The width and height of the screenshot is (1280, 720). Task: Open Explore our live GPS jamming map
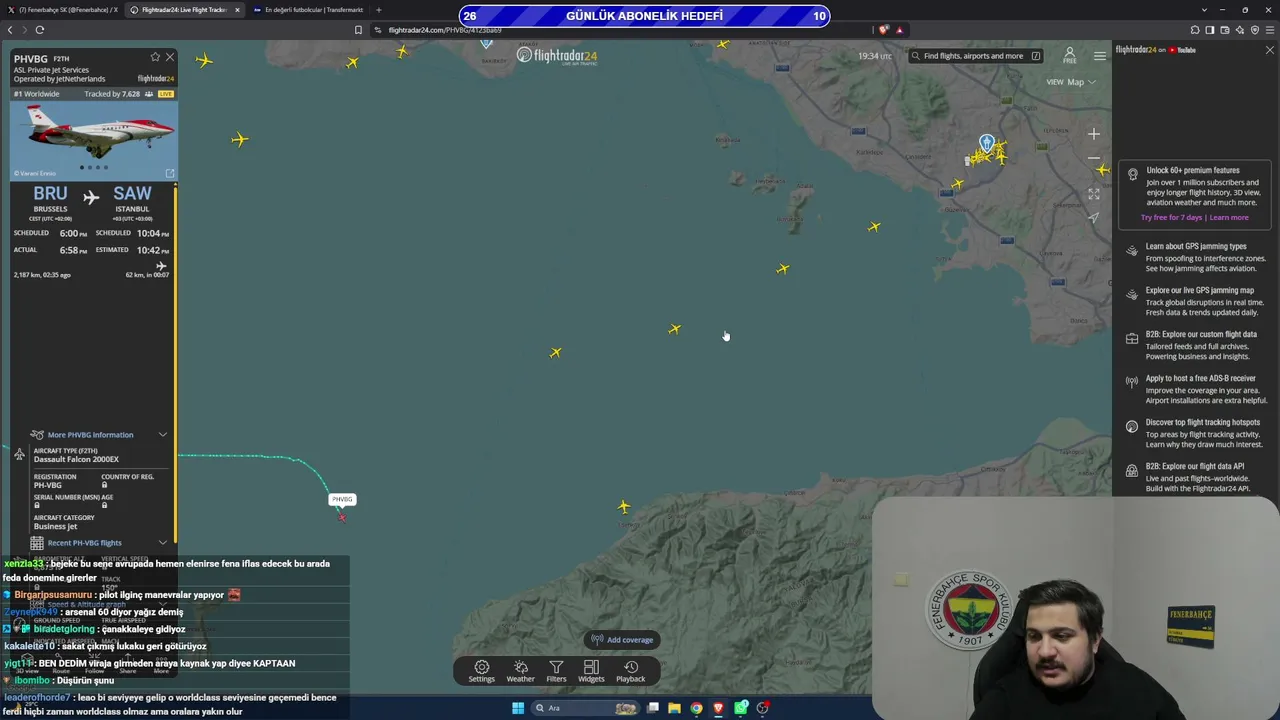coord(1195,302)
